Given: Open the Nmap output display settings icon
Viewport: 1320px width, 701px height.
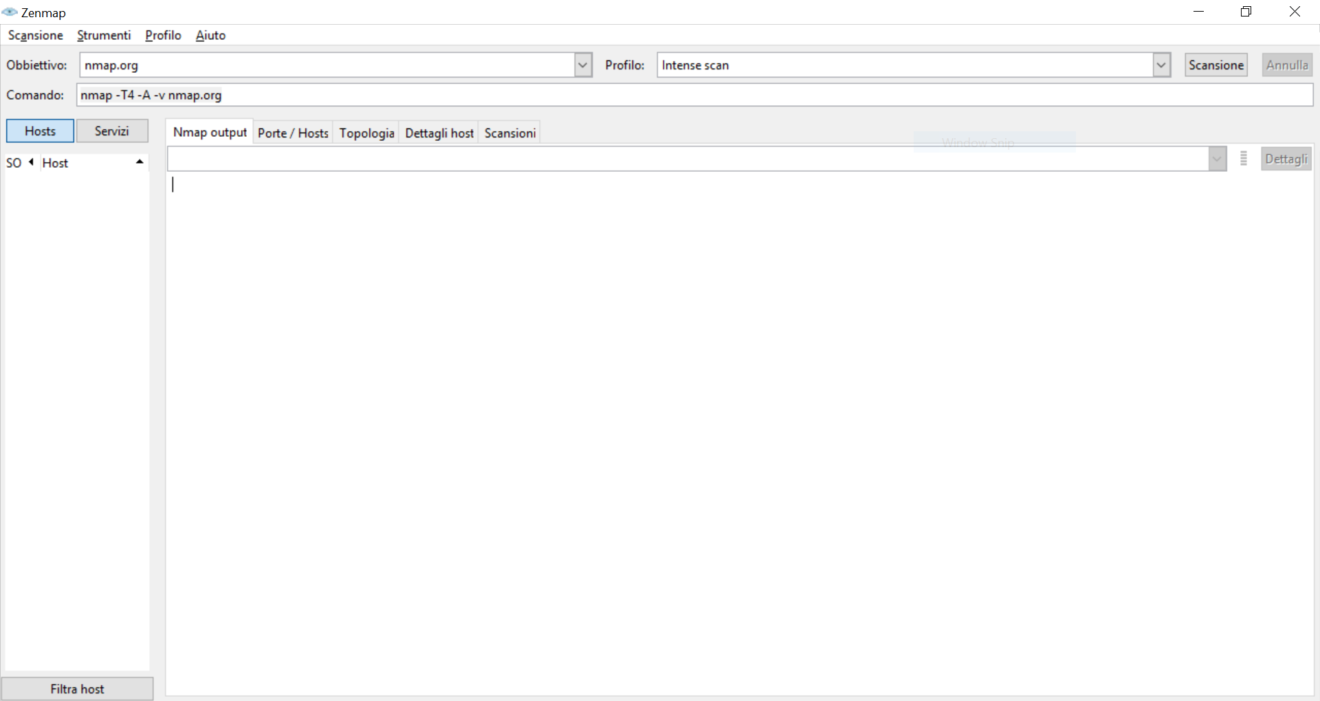Looking at the screenshot, I should tap(1243, 158).
